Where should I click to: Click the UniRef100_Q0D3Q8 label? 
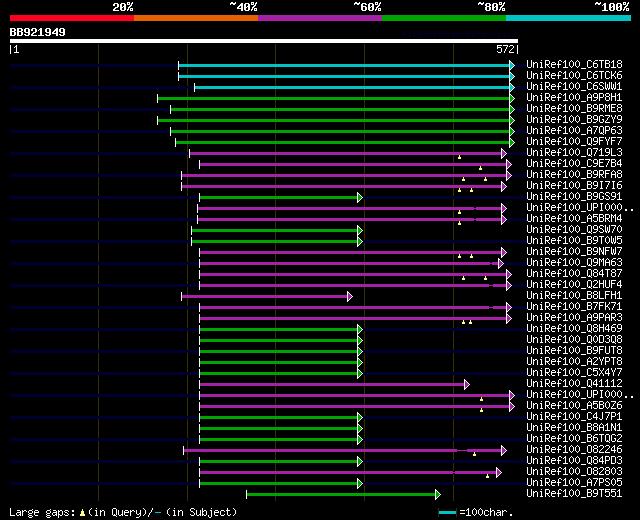[574, 340]
